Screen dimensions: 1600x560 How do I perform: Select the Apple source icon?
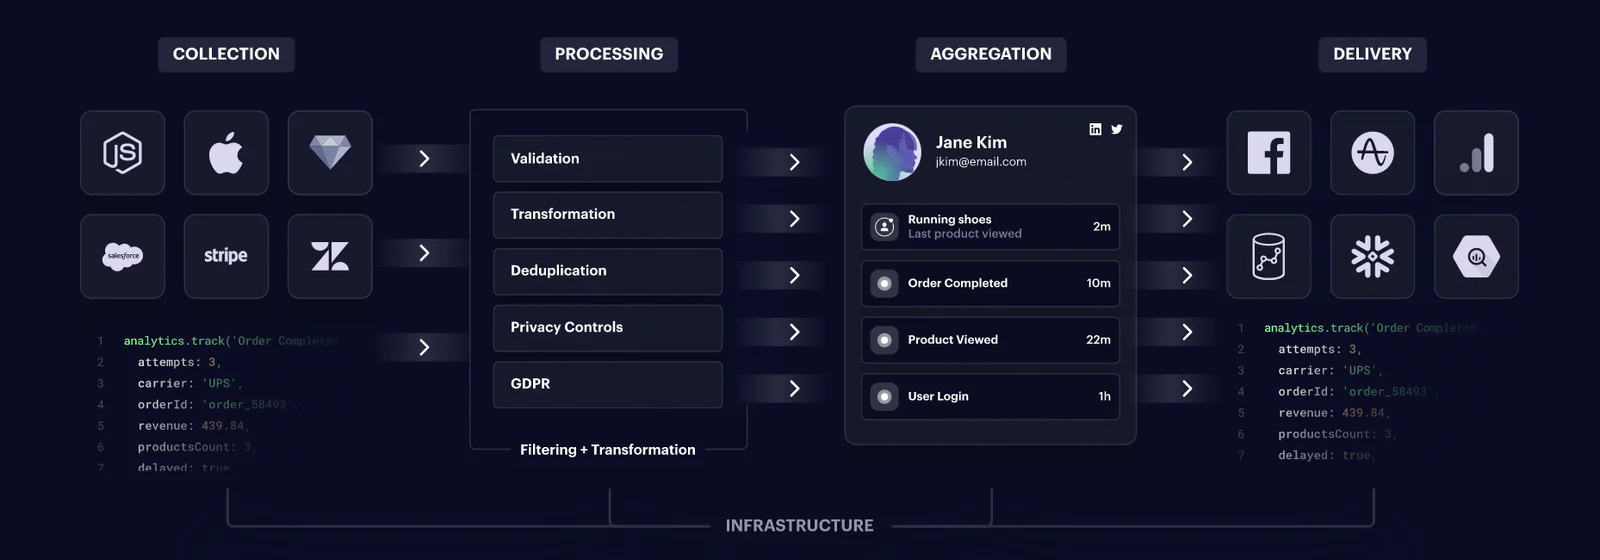pyautogui.click(x=226, y=153)
